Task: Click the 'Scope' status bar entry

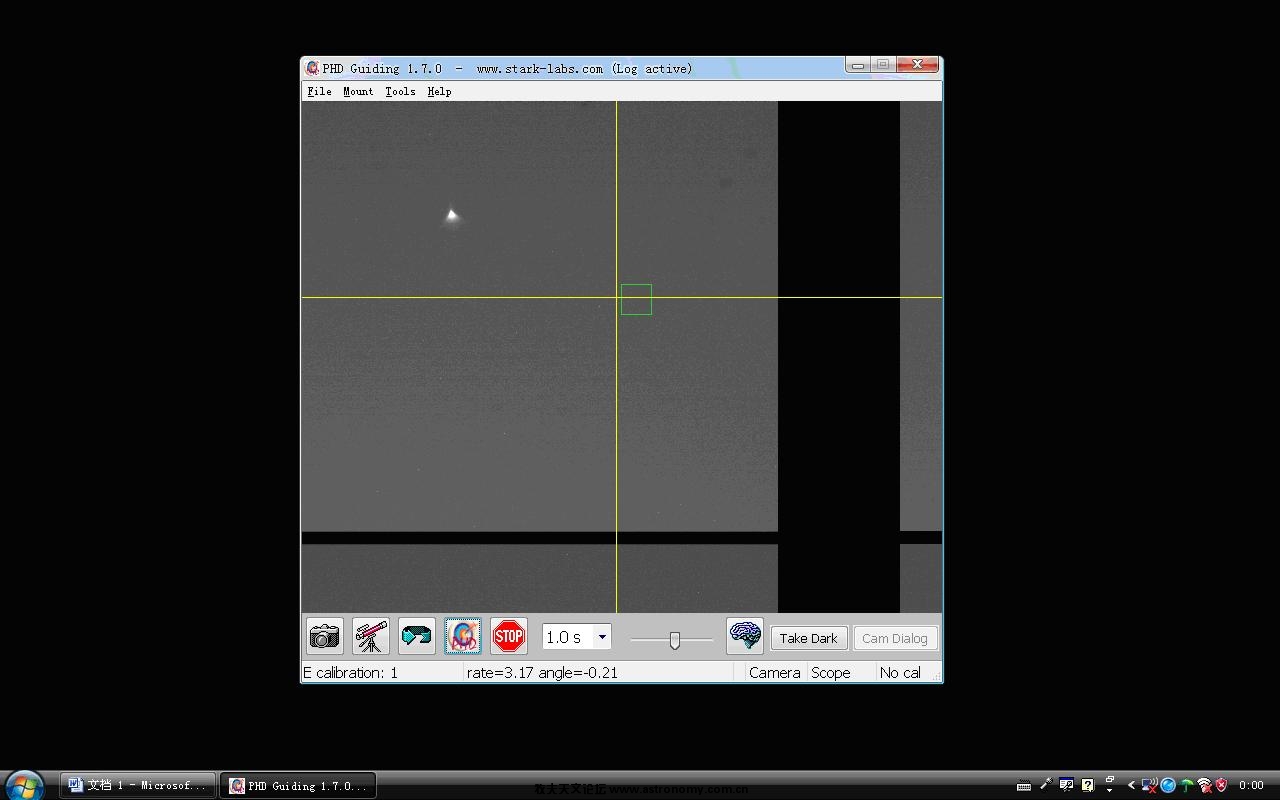Action: pyautogui.click(x=831, y=673)
